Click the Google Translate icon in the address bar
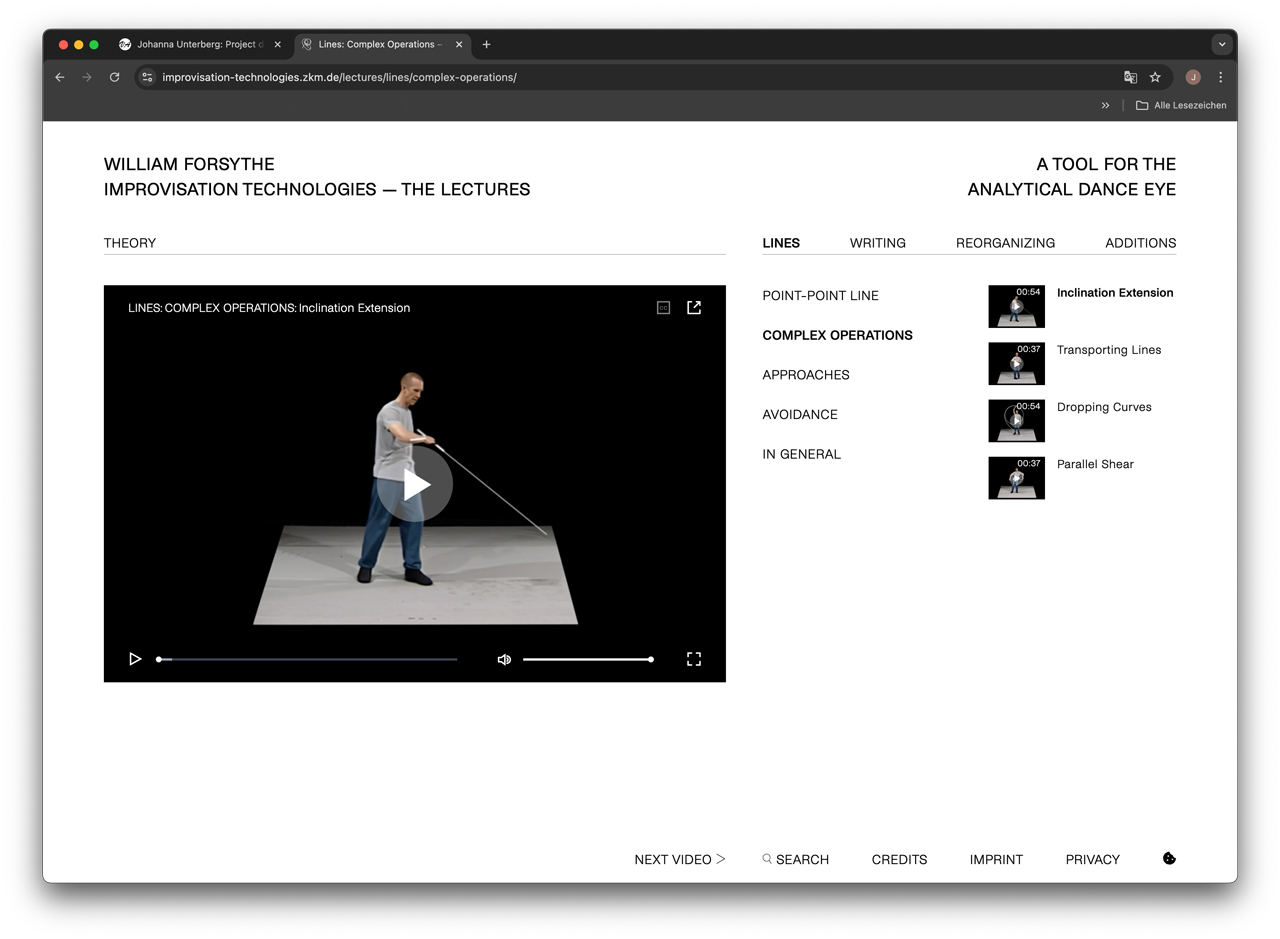This screenshot has height=939, width=1280. (1130, 77)
